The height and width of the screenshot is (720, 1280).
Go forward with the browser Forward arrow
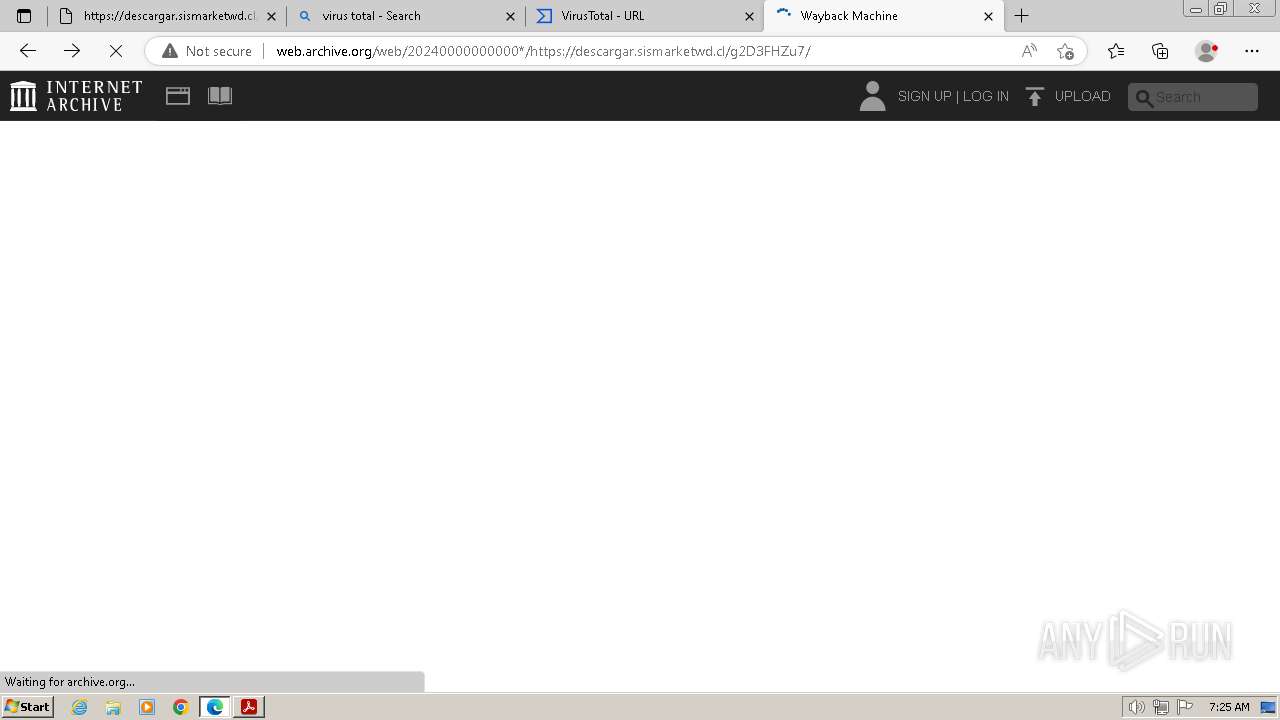[x=72, y=51]
